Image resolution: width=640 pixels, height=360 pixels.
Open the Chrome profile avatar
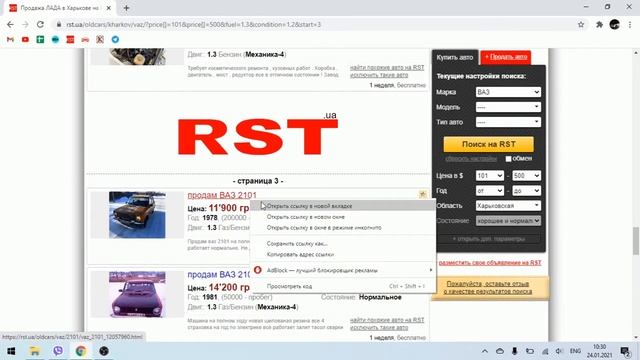[x=615, y=24]
